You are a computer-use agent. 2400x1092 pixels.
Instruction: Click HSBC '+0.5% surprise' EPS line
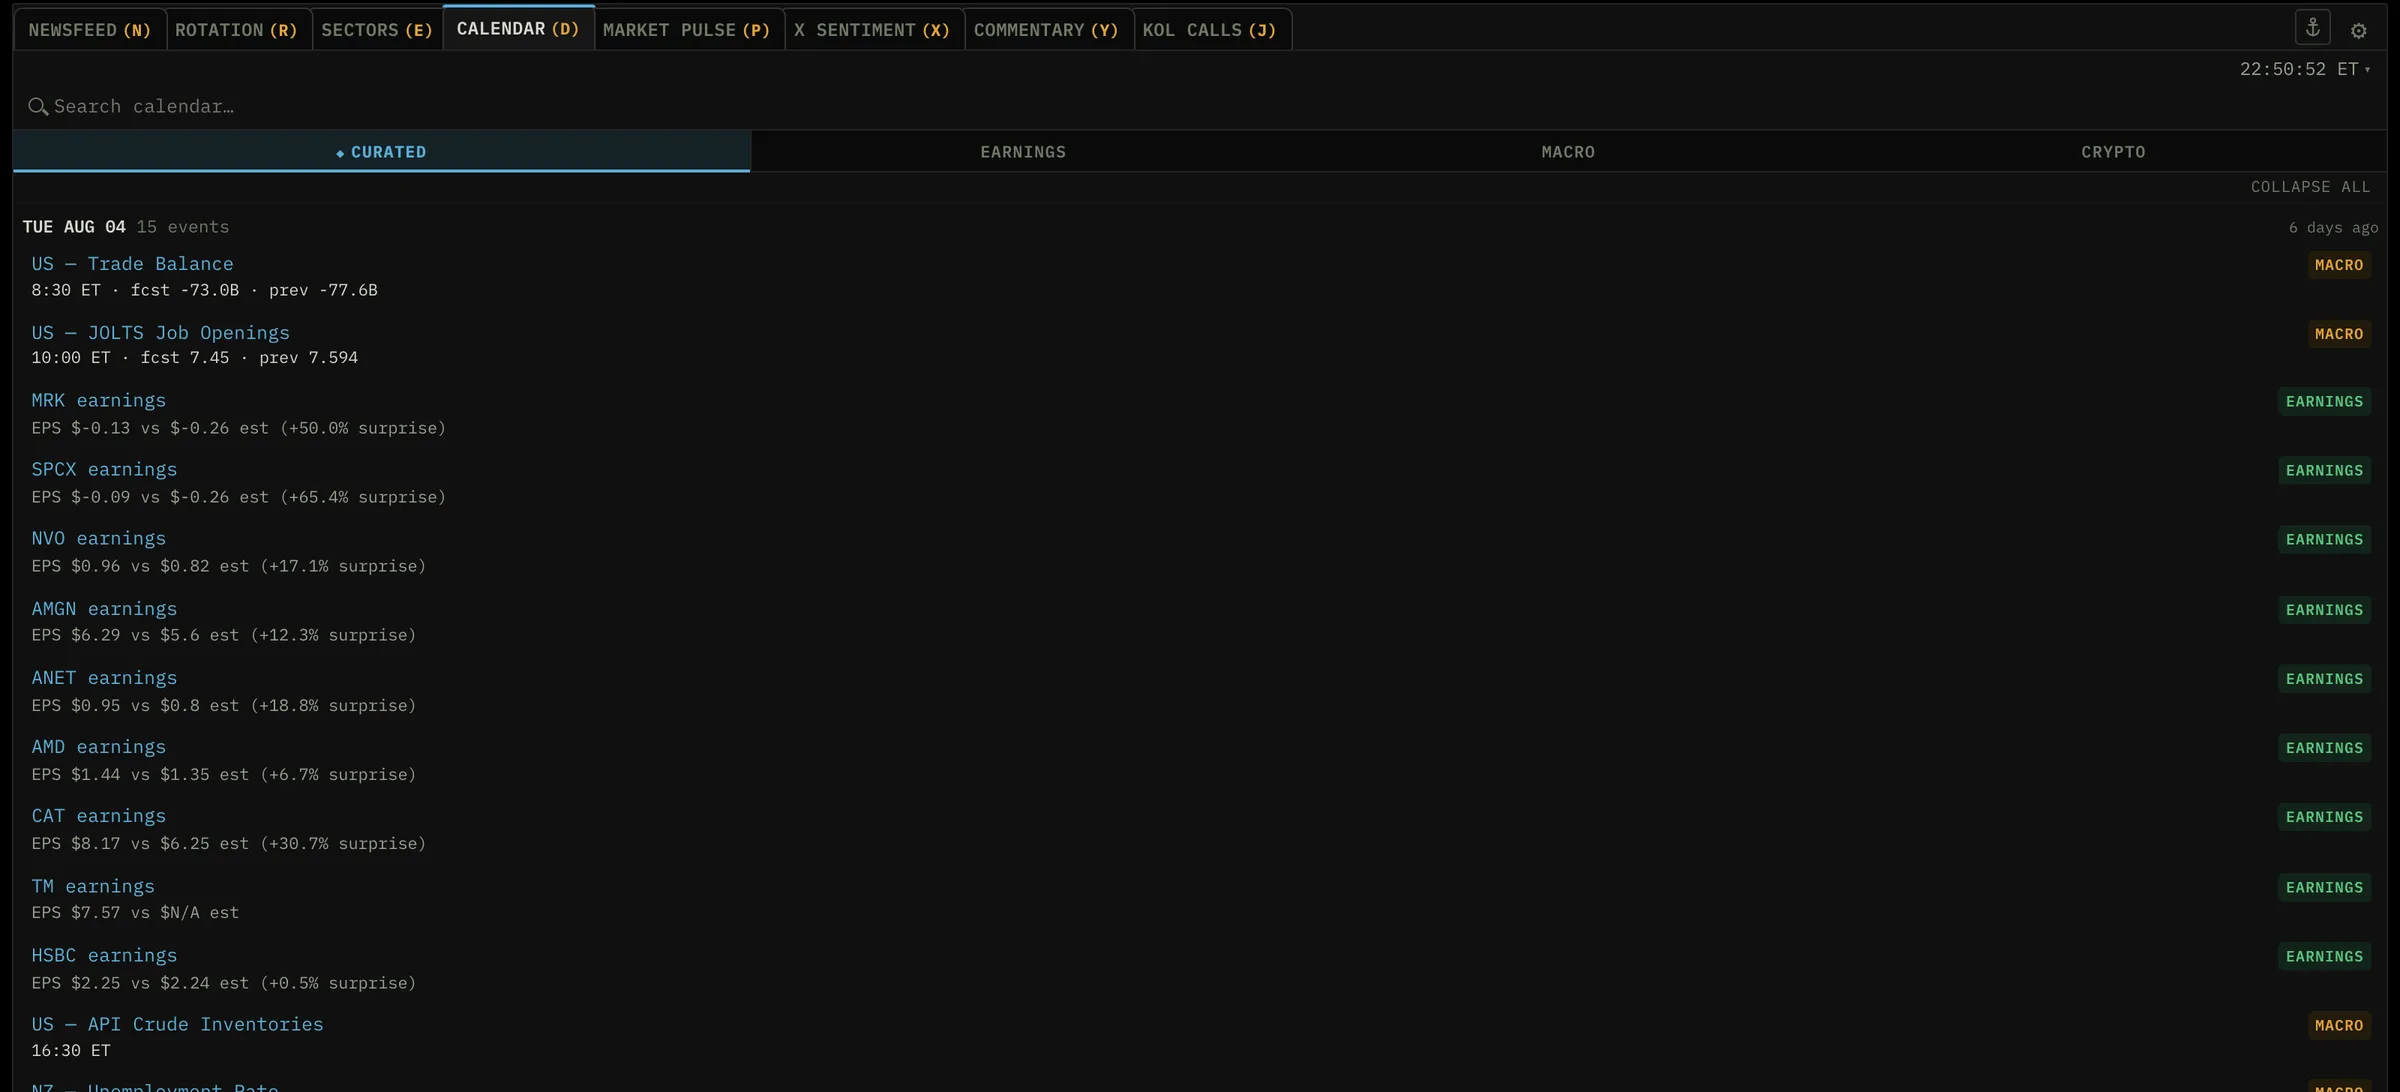tap(223, 984)
